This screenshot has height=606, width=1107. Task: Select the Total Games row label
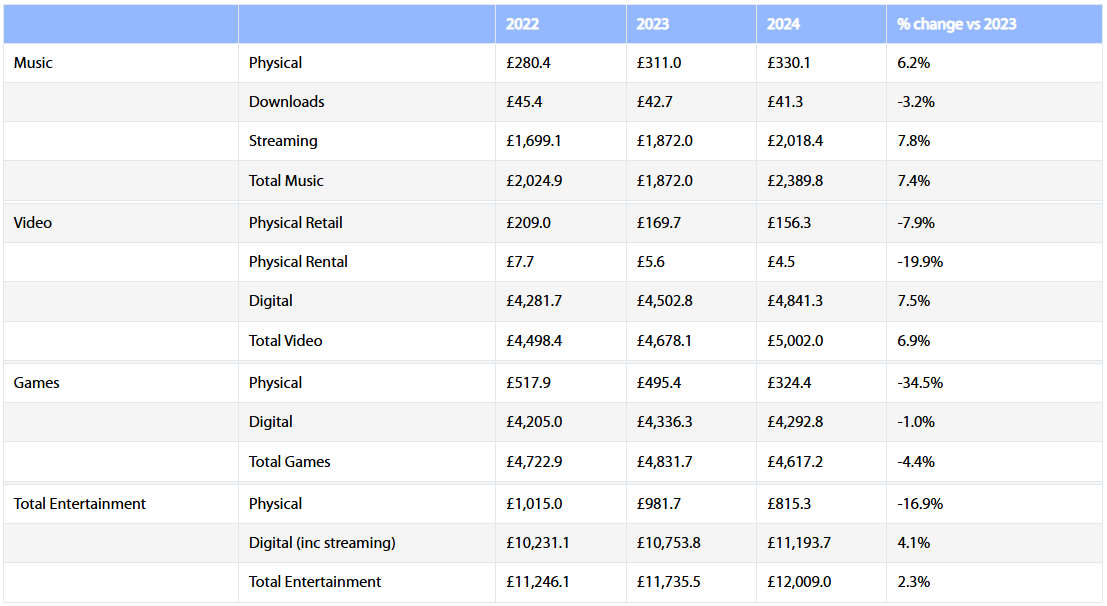point(289,462)
